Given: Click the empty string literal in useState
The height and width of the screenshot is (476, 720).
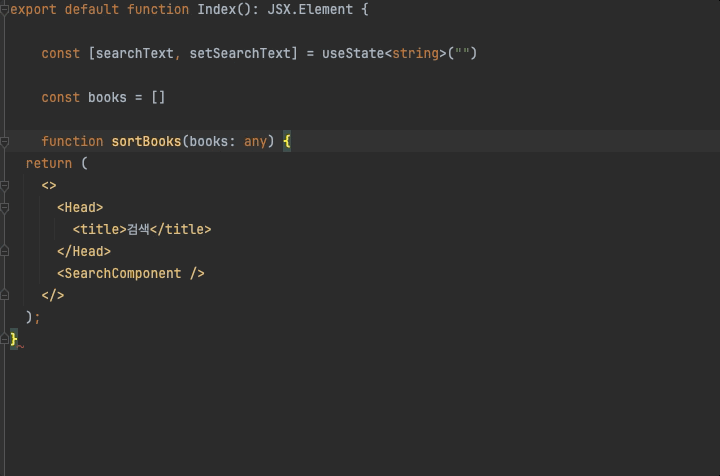Looking at the screenshot, I should tap(462, 54).
